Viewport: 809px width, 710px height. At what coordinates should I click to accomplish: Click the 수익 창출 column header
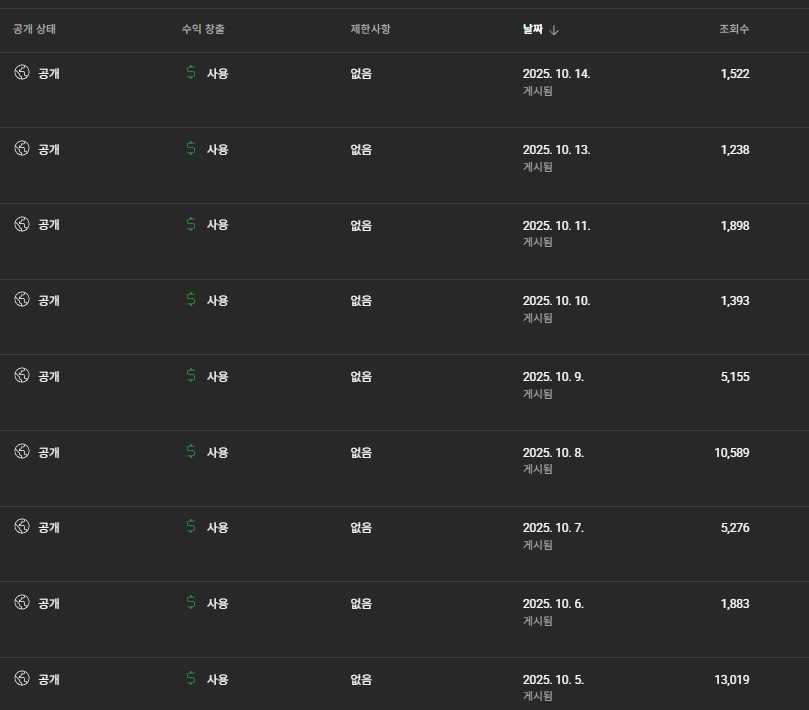[203, 30]
